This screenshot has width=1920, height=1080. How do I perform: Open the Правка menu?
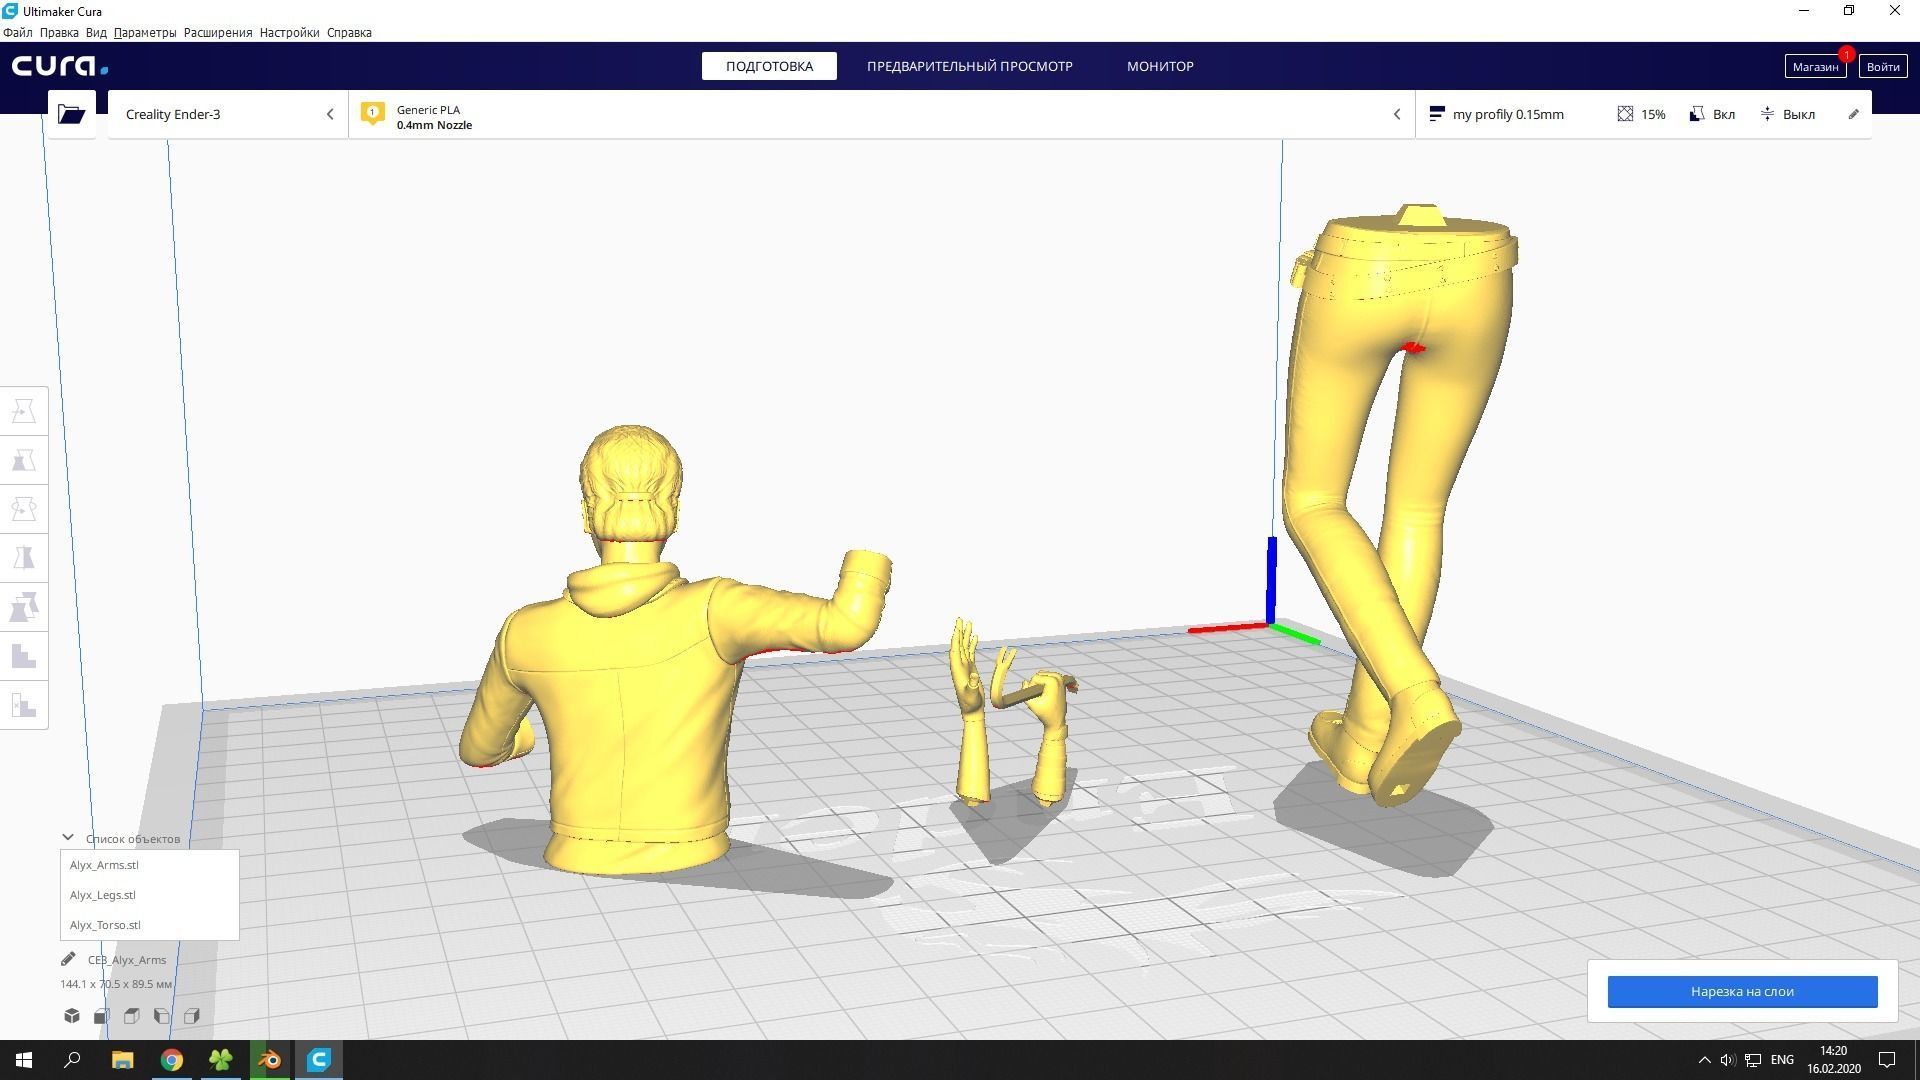click(59, 33)
